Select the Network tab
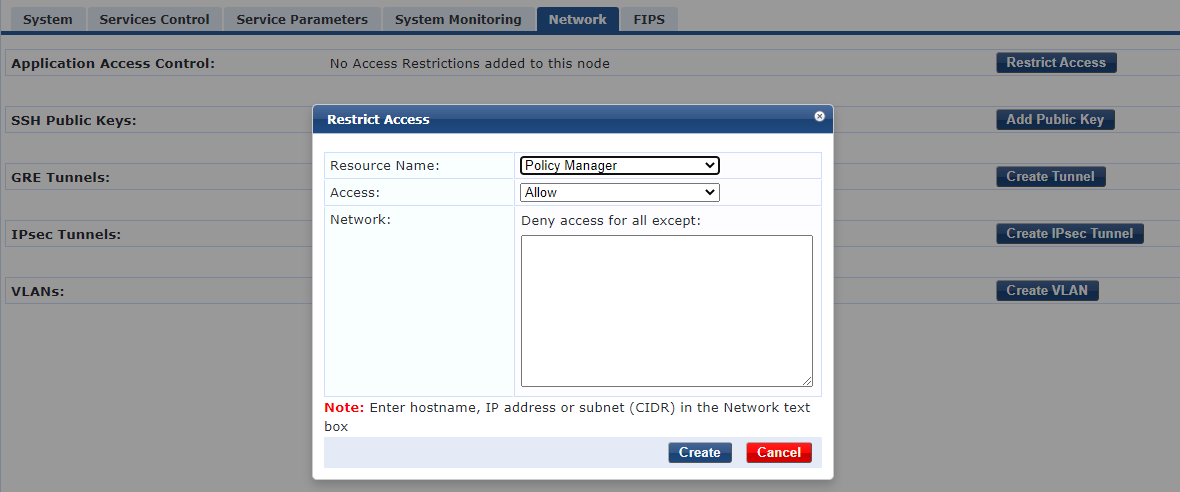Screen dimensions: 1180x492 click(577, 20)
